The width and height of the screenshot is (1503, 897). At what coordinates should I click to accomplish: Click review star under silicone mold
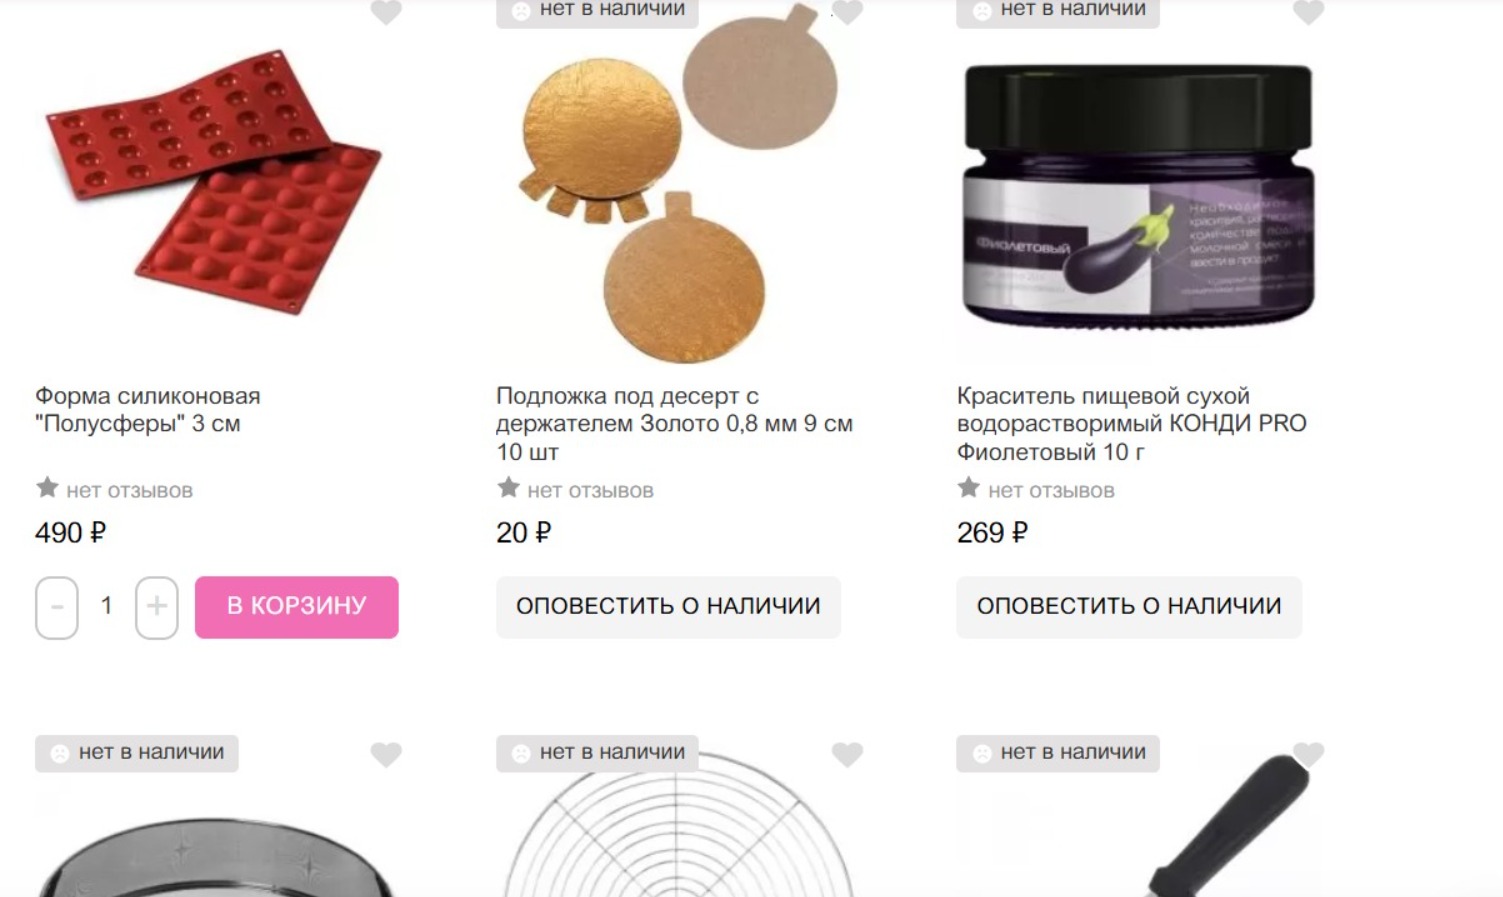[47, 488]
